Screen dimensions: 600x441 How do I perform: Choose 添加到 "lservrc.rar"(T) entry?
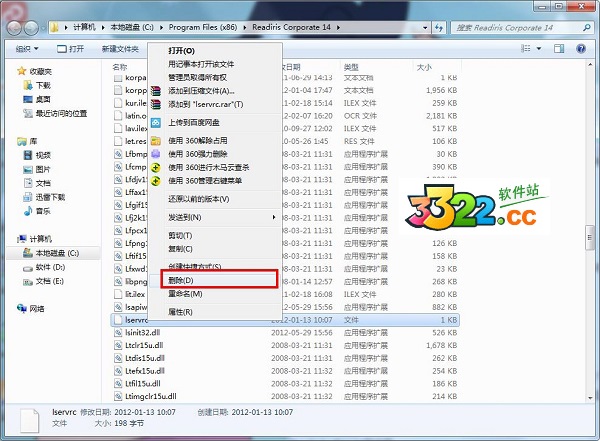(x=215, y=104)
